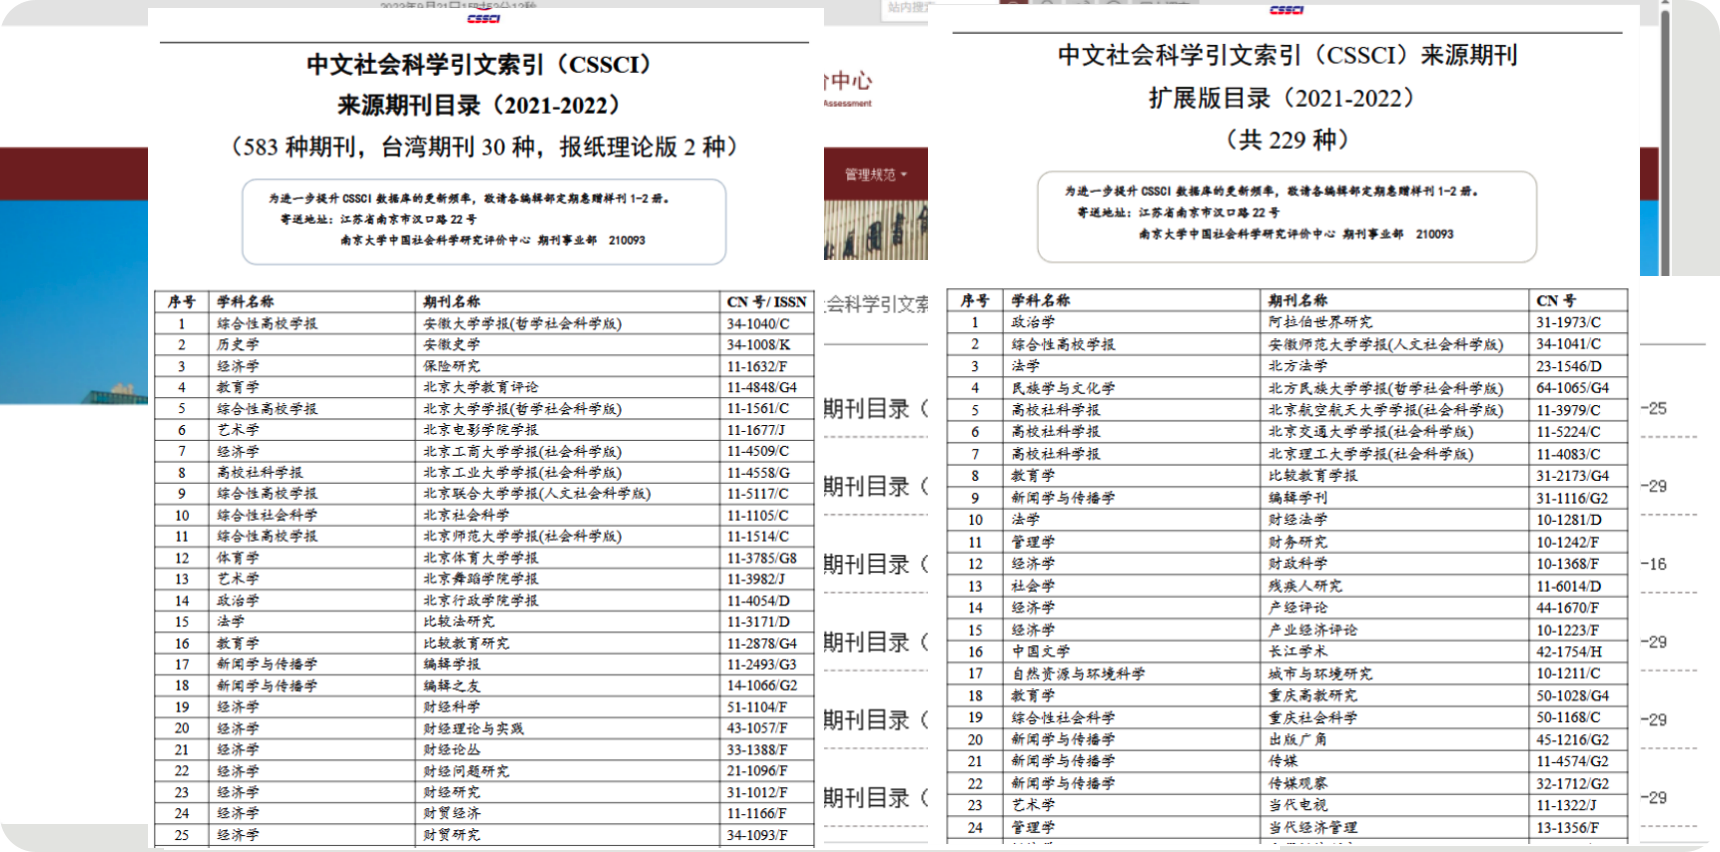The width and height of the screenshot is (1720, 852).
Task: Select journal name 阿拉伯世界研究
Action: pyautogui.click(x=1320, y=322)
